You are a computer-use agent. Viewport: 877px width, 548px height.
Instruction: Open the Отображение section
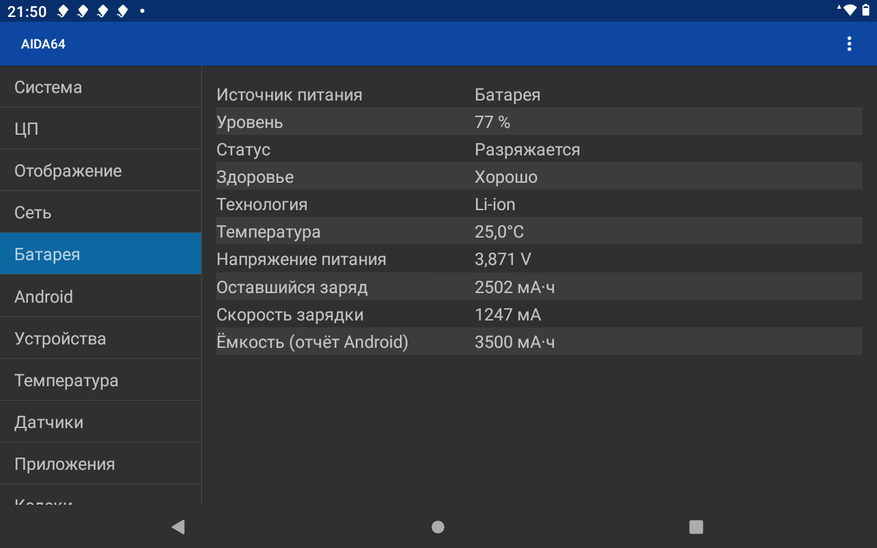click(x=101, y=170)
